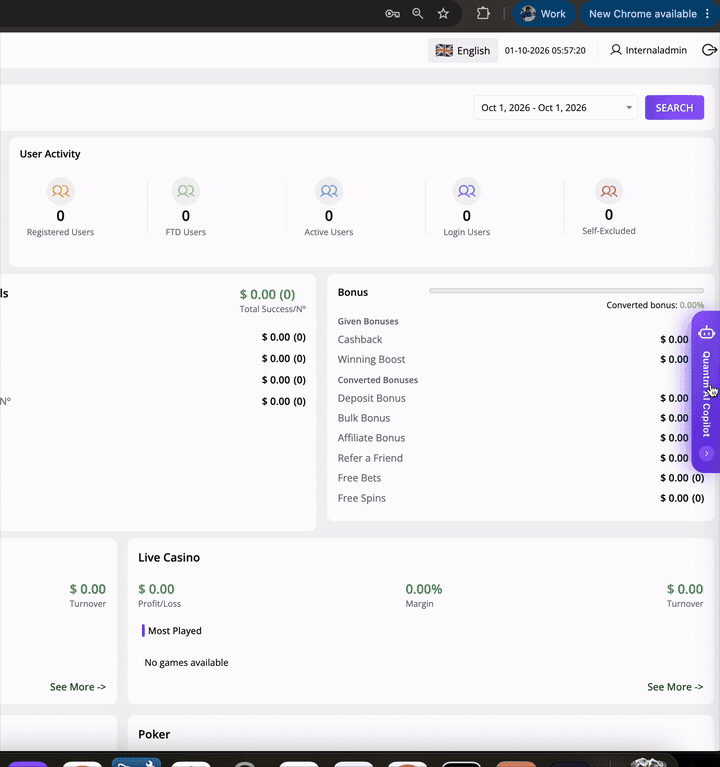Viewport: 720px width, 767px height.
Task: Click the user silhouette icon beside Internaladmin
Action: (x=616, y=50)
